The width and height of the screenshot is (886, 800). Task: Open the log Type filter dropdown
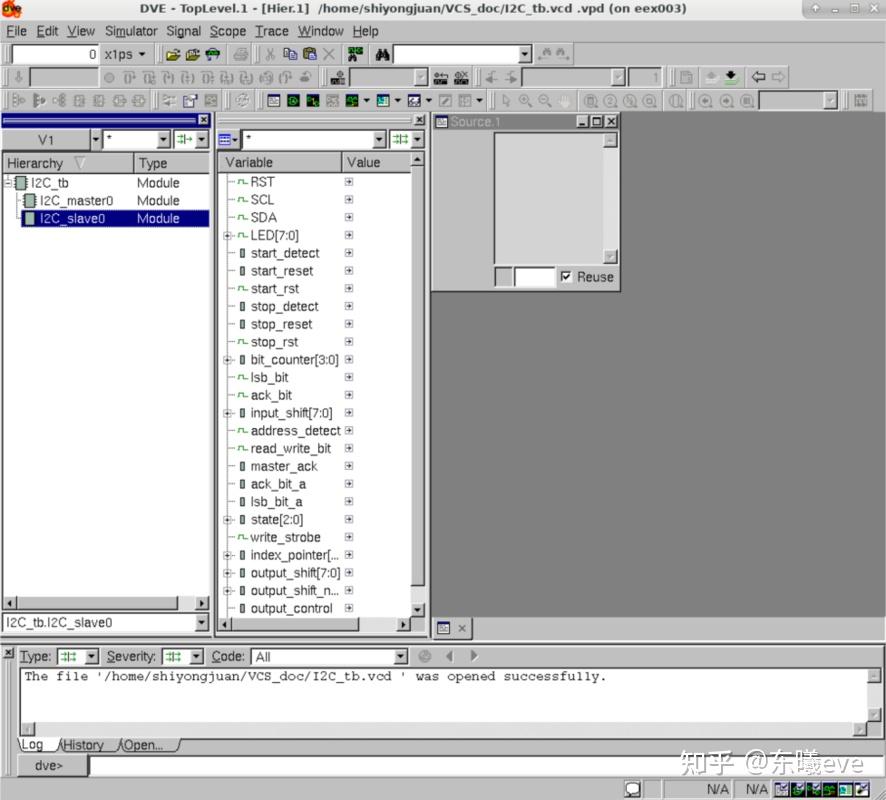point(91,656)
